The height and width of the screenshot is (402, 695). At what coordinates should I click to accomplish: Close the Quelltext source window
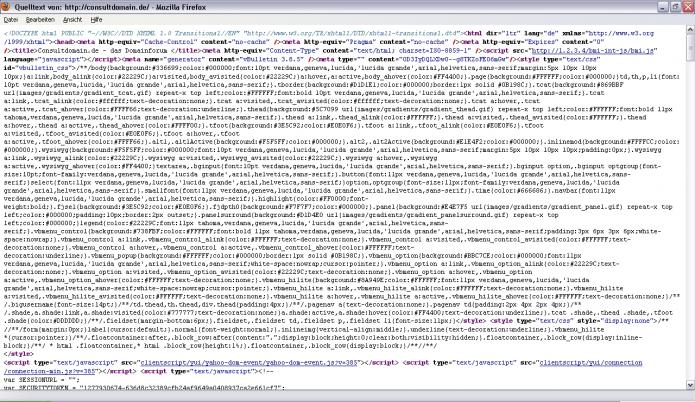[x=689, y=7]
